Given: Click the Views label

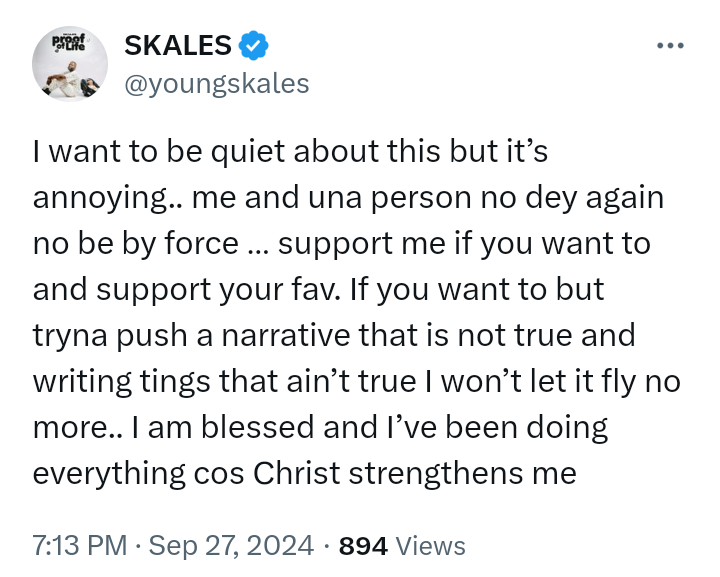Looking at the screenshot, I should [x=431, y=546].
